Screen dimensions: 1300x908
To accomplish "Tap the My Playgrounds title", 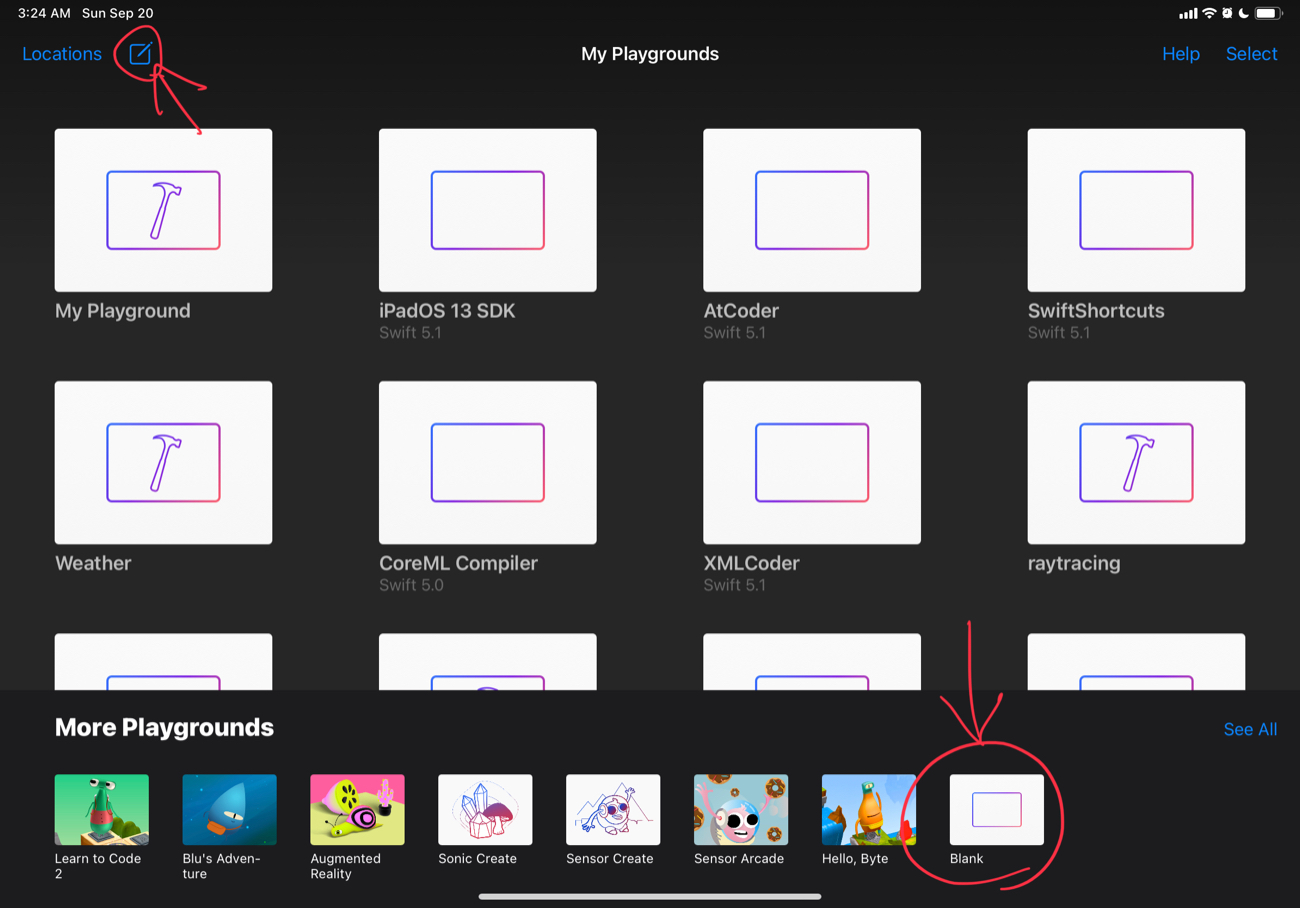I will tap(650, 54).
